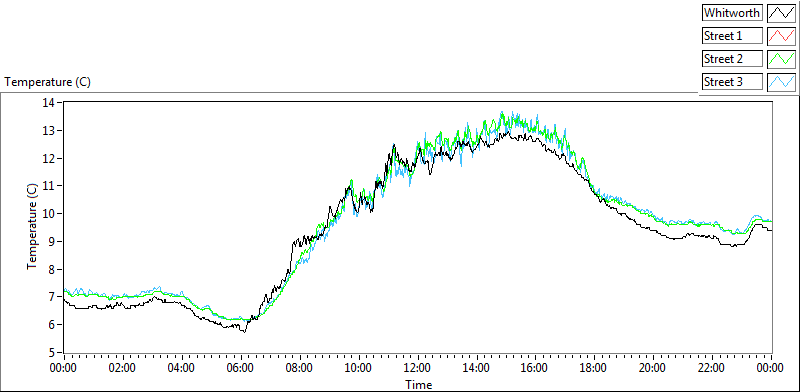Viewport: 800px width, 392px height.
Task: Click the 5 minimum on the temperature scale
Action: (52, 352)
